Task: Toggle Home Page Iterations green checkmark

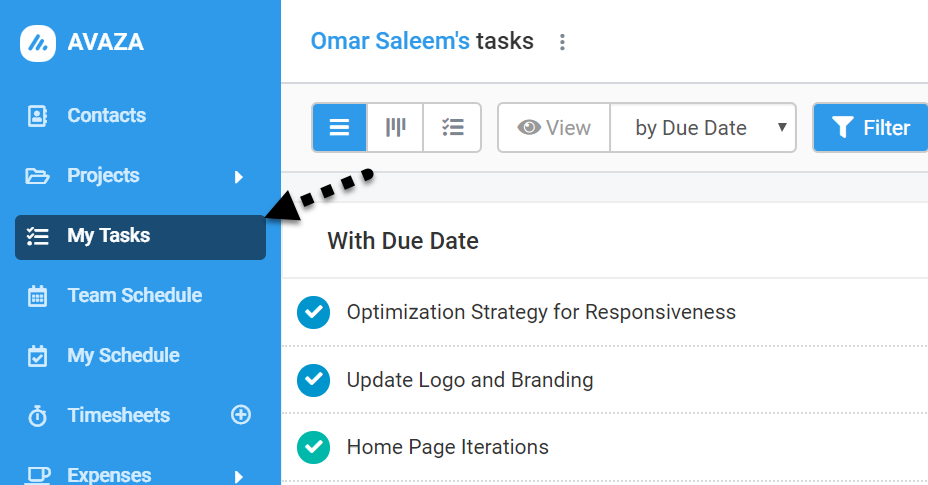Action: (314, 447)
